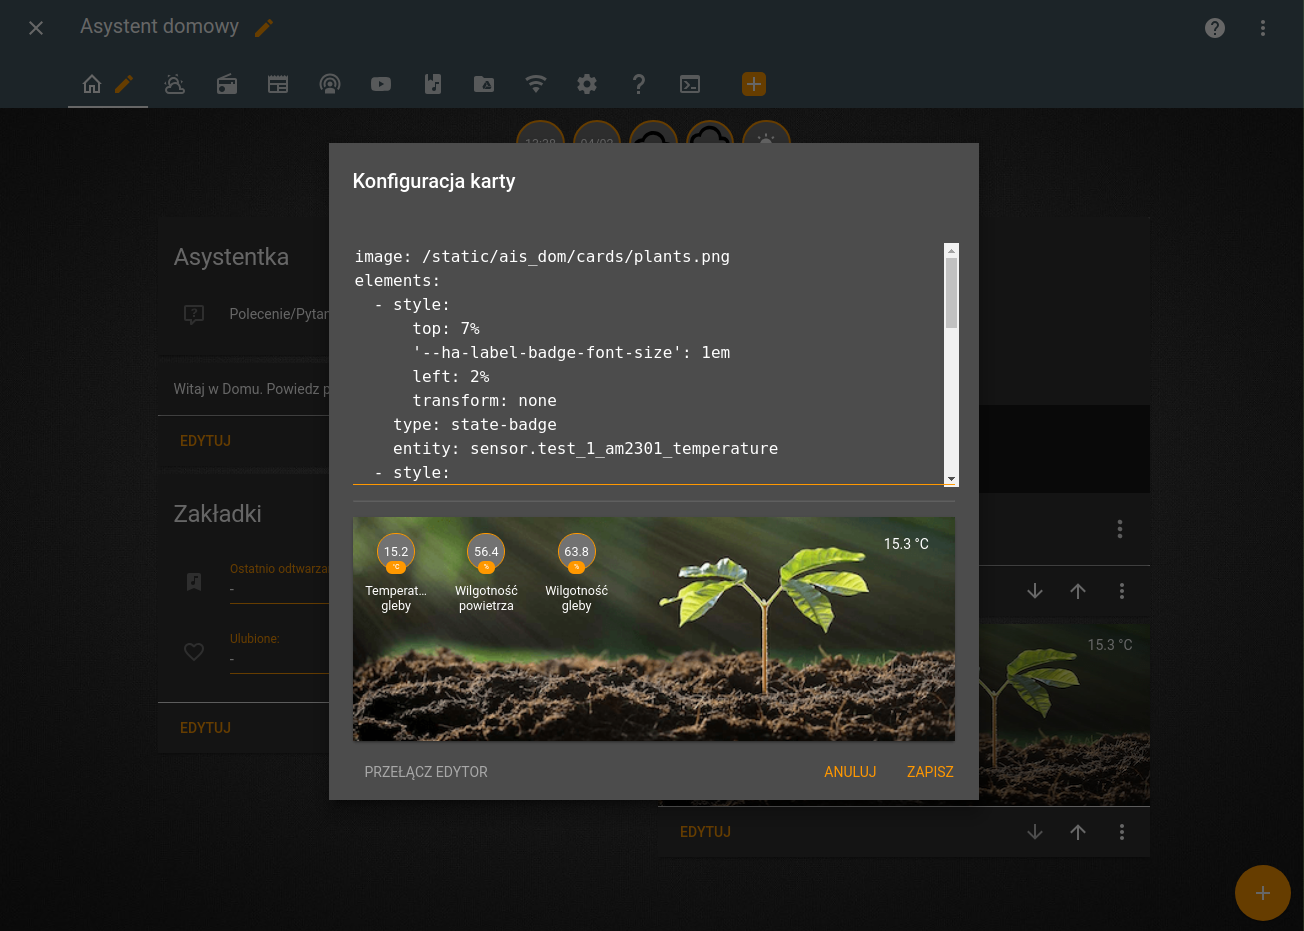Move the upper right card up
1304x931 pixels.
click(1078, 591)
